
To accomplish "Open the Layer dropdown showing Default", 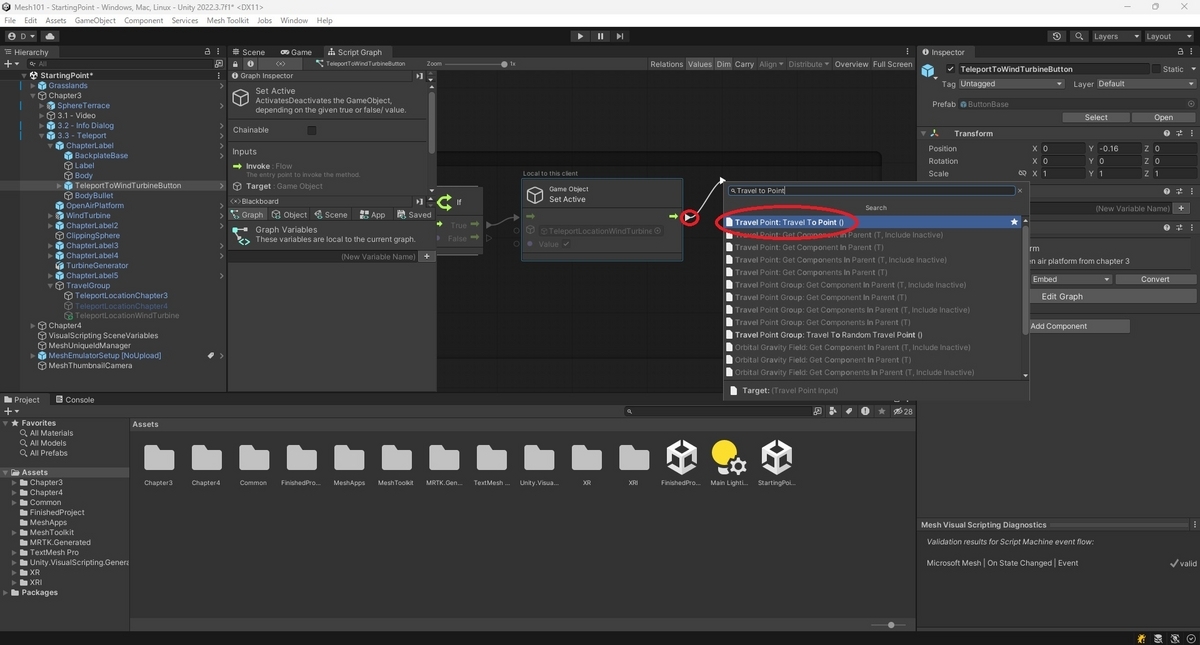I will 1146,84.
